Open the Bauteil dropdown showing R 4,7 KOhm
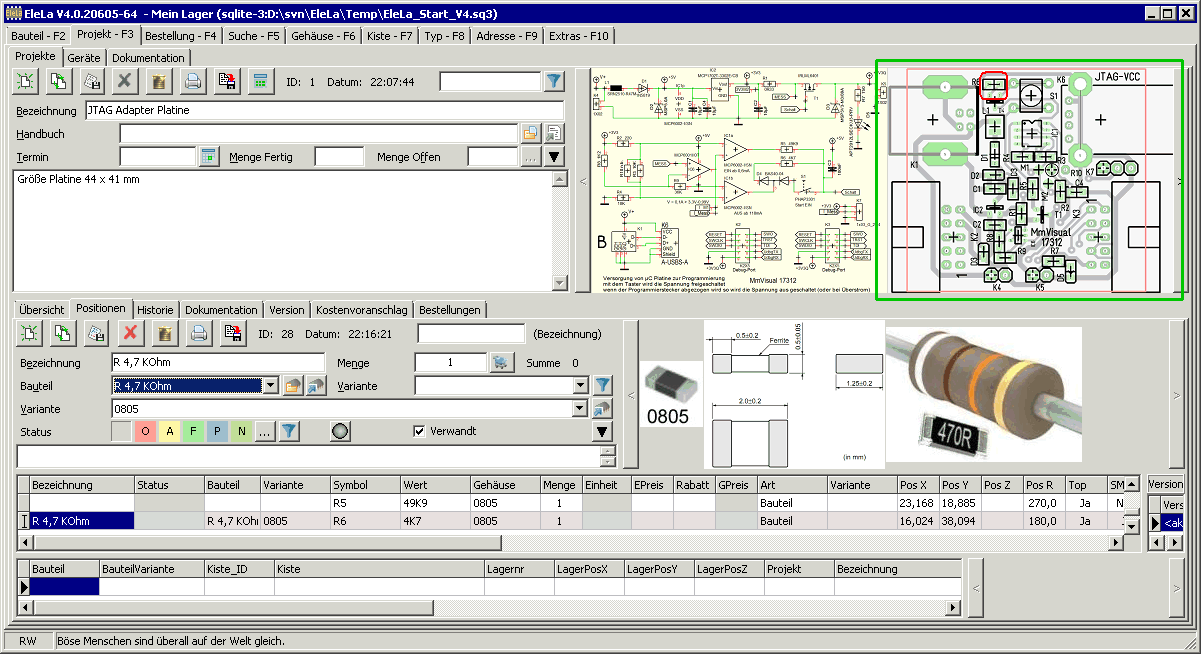Viewport: 1201px width, 654px height. pyautogui.click(x=269, y=385)
